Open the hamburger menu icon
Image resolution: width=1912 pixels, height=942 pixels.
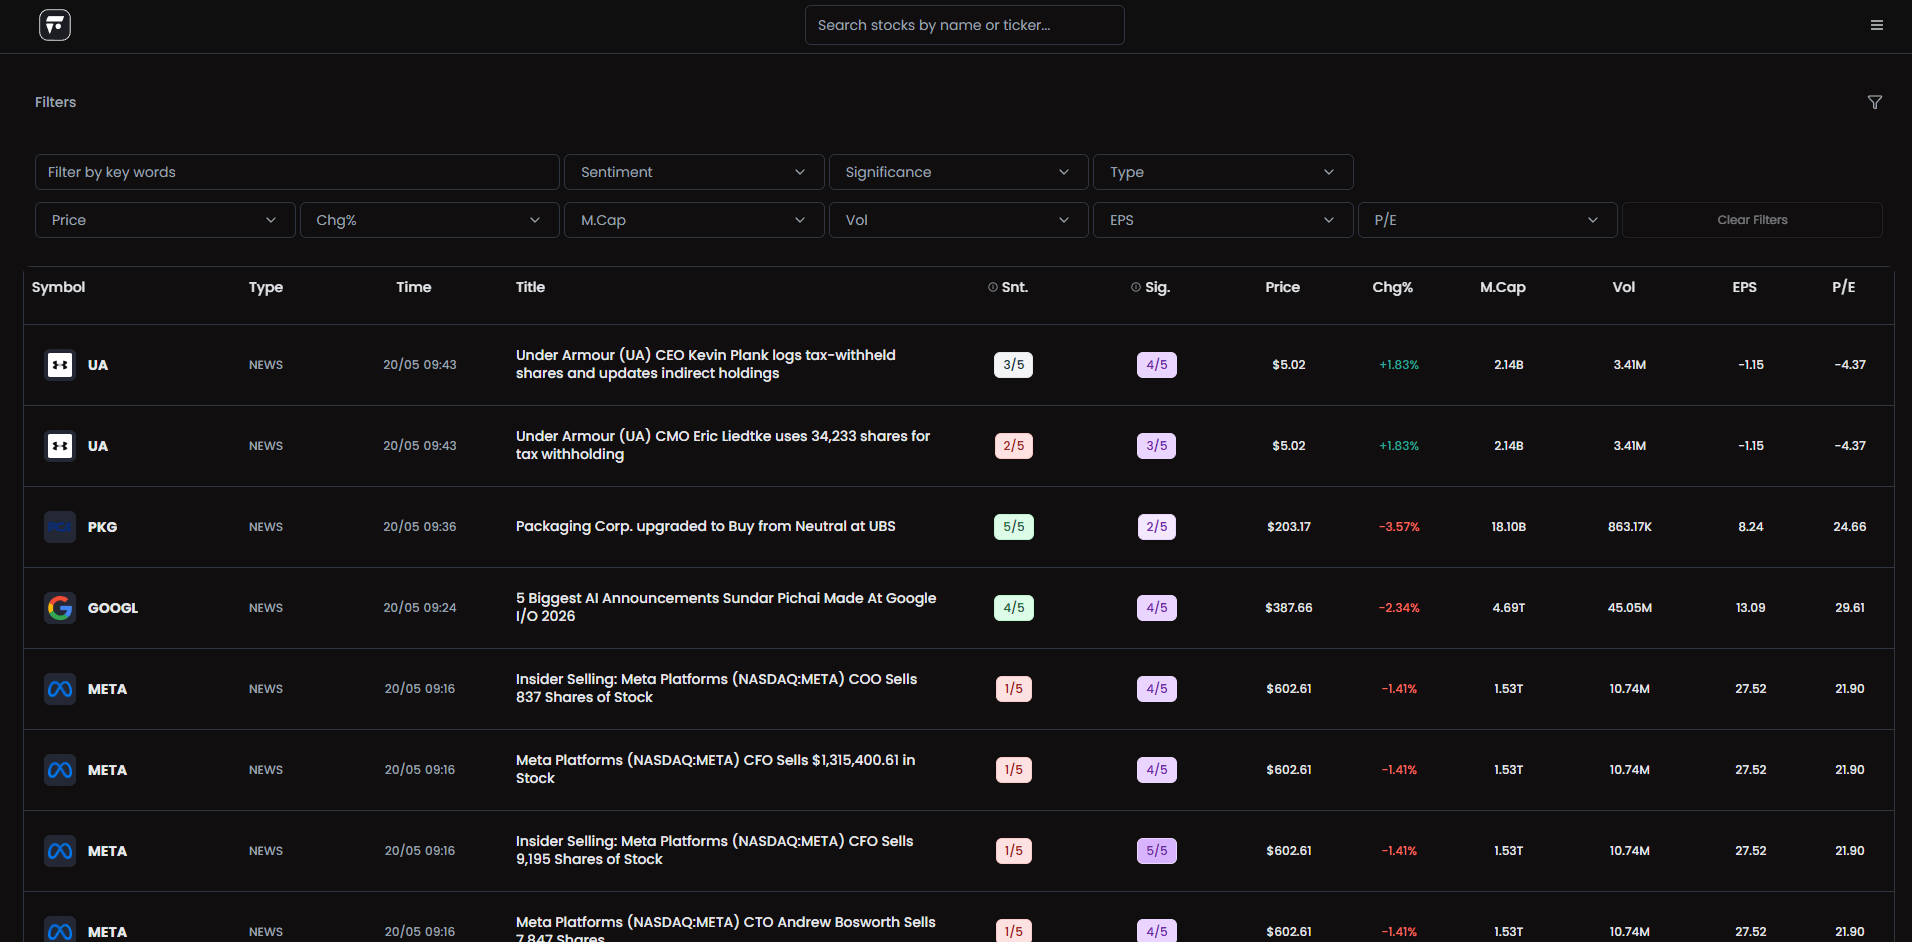(1877, 25)
